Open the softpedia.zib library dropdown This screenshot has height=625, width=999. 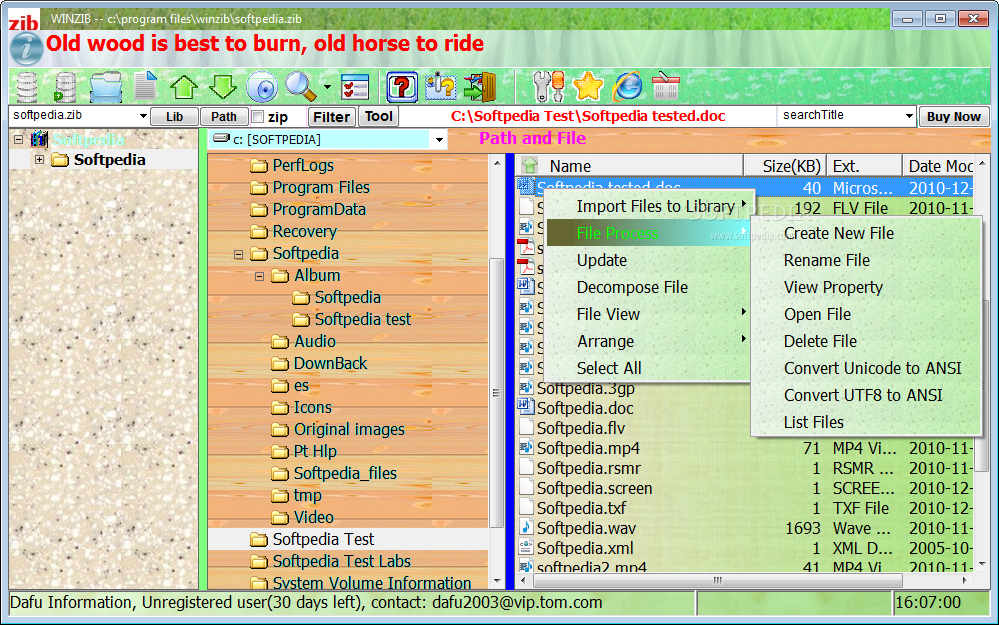tap(143, 117)
